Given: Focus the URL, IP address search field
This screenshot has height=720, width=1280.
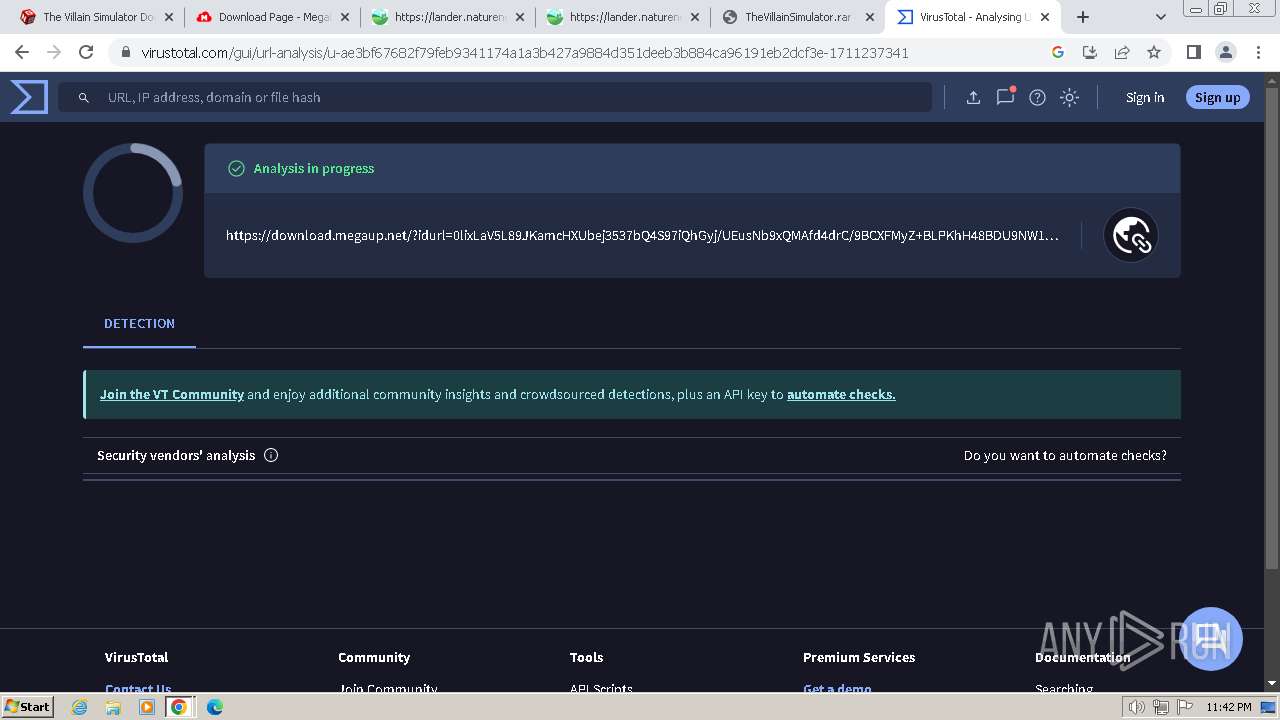Looking at the screenshot, I should (x=495, y=97).
